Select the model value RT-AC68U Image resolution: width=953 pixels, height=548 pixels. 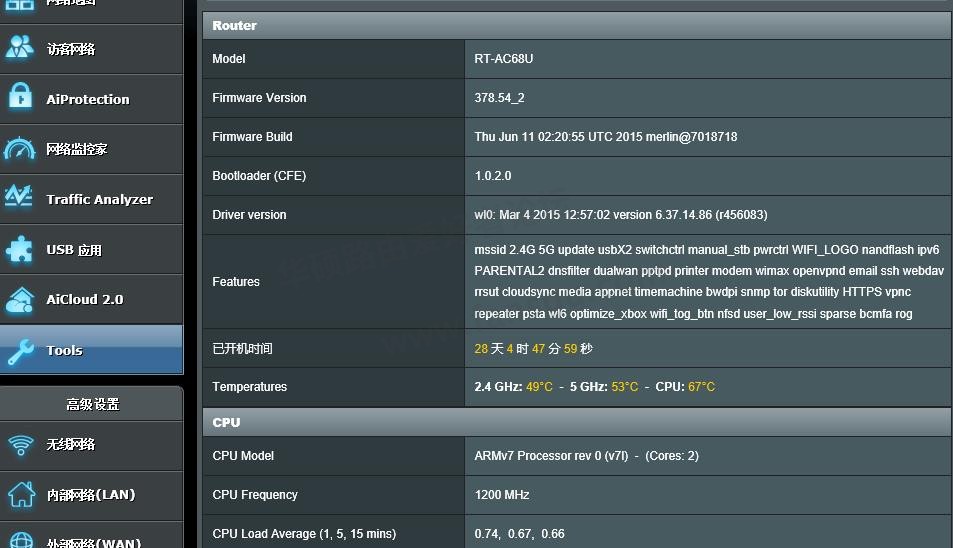[503, 59]
